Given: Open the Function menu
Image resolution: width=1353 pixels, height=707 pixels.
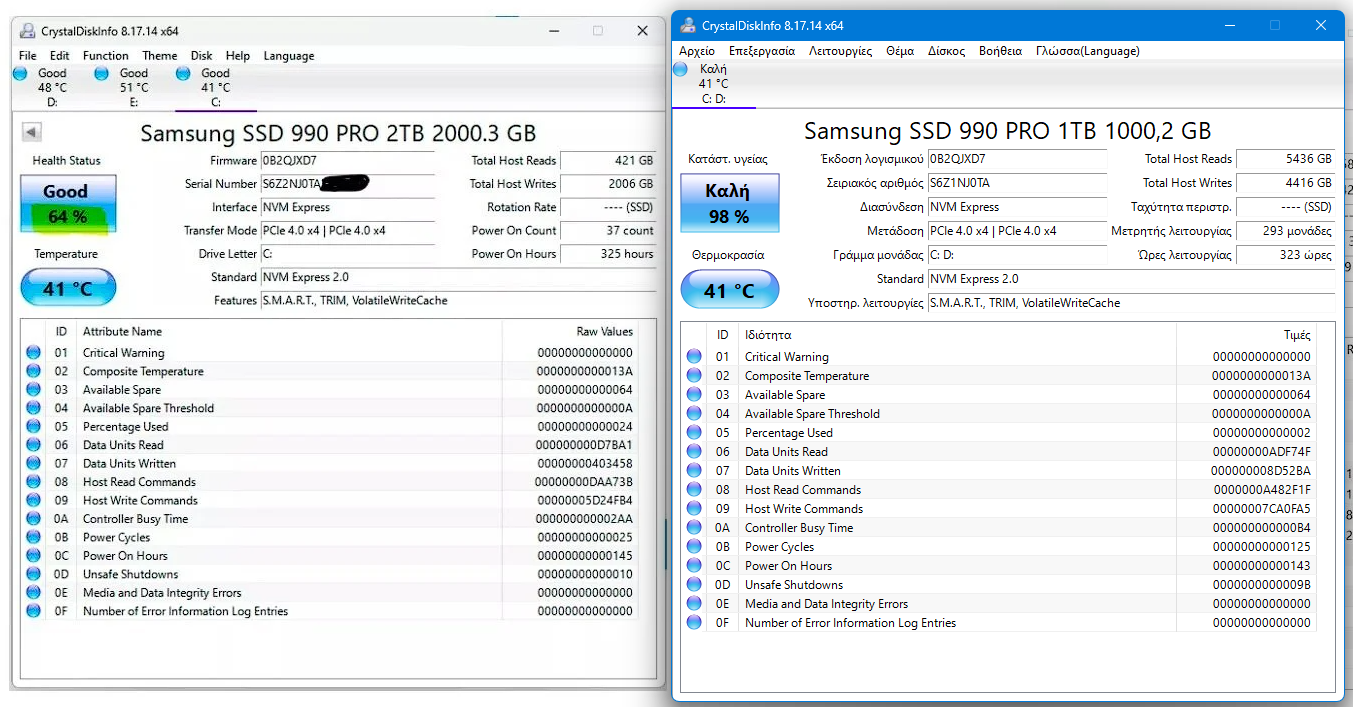Looking at the screenshot, I should (106, 56).
